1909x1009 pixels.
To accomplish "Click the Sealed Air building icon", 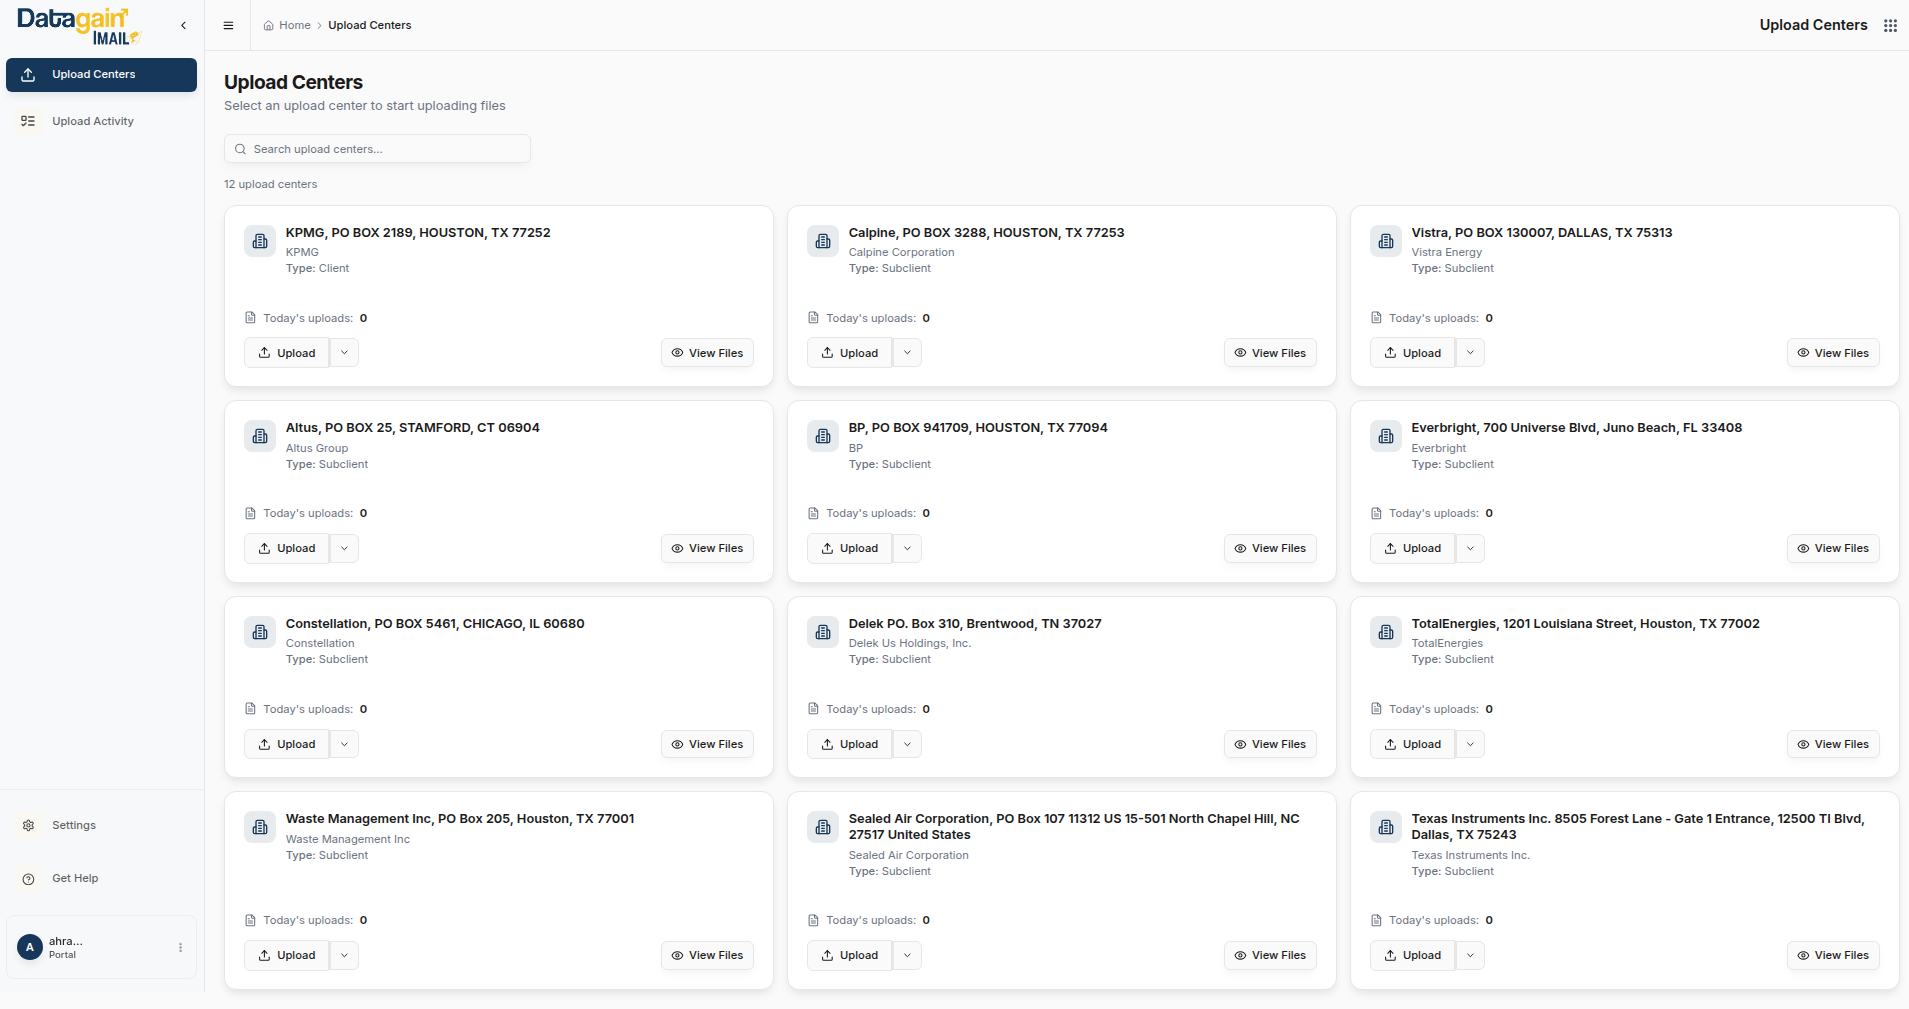I will [823, 827].
